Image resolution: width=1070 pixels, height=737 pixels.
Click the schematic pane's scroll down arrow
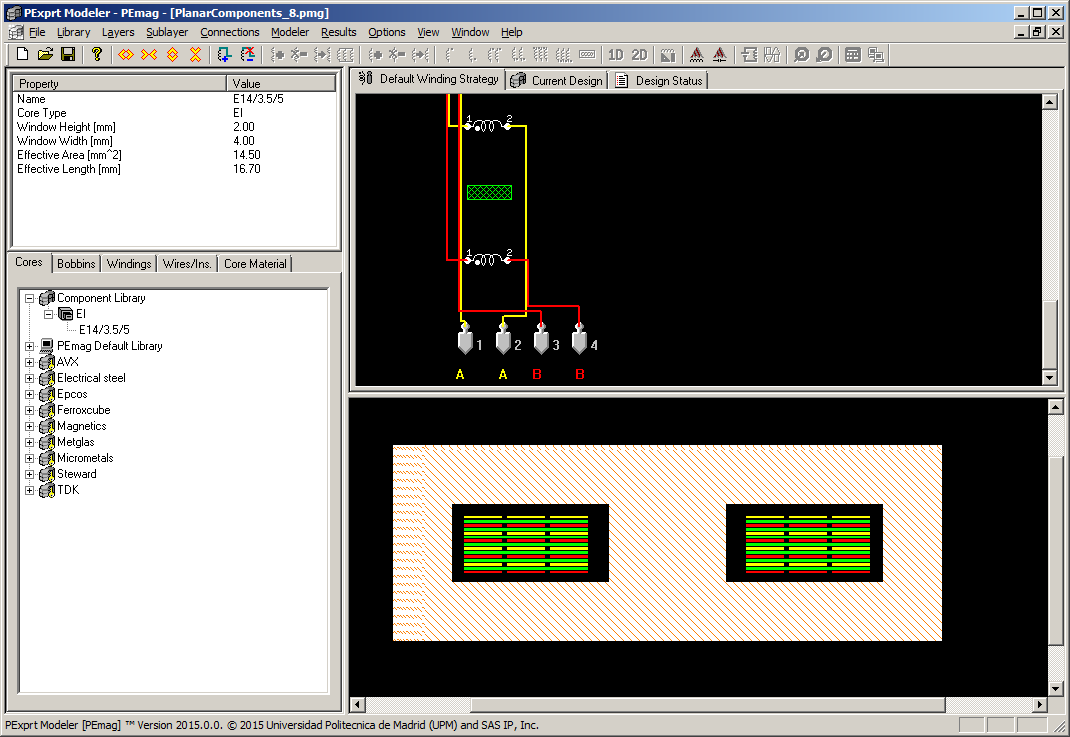1050,377
